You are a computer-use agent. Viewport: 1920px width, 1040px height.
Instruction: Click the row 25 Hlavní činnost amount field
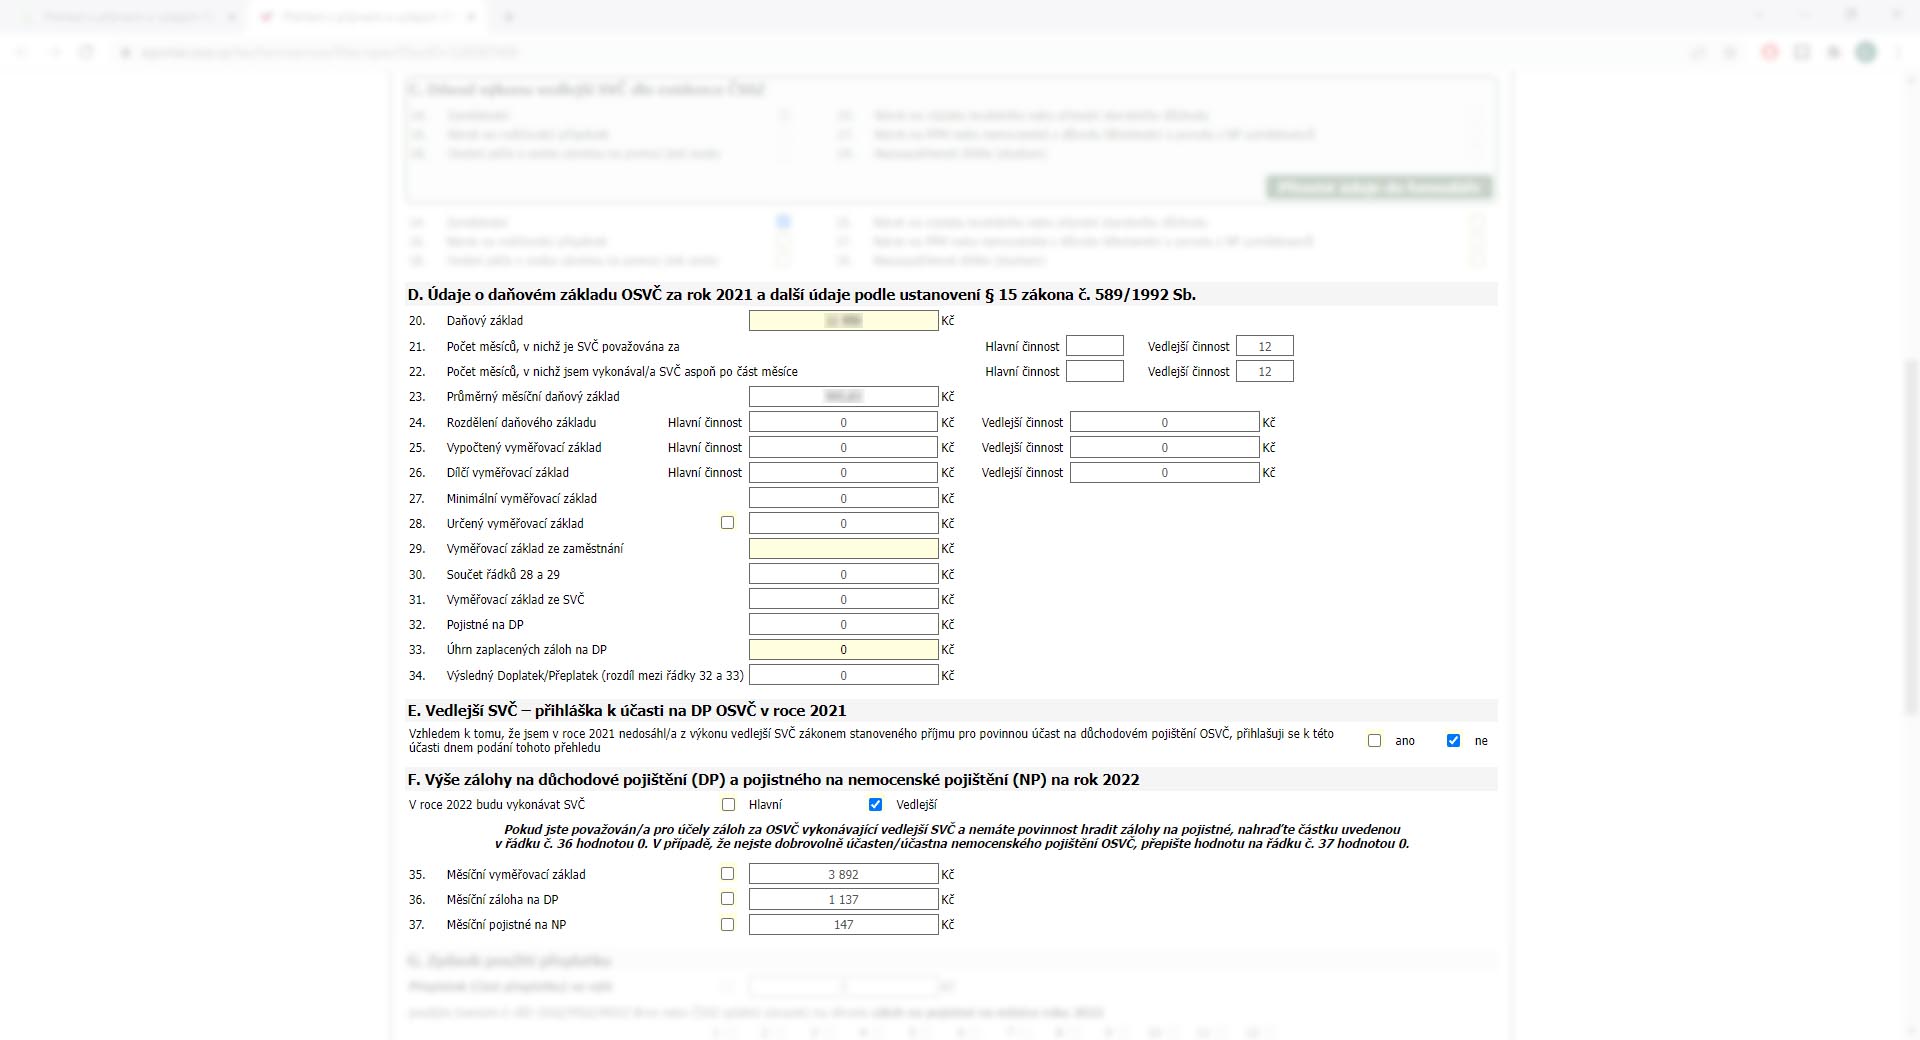[844, 448]
